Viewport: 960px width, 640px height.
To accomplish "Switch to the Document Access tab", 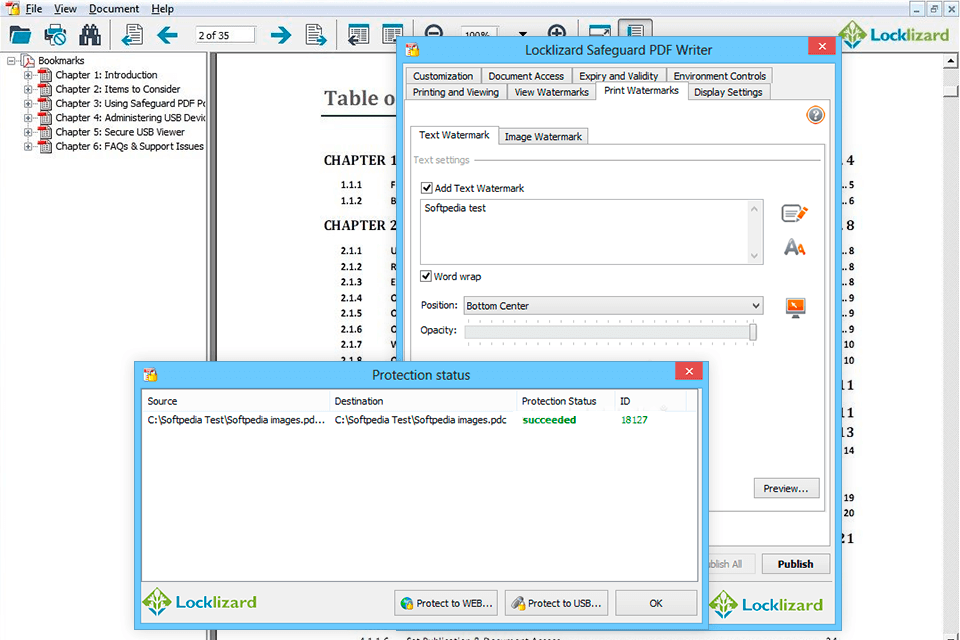I will coord(526,76).
